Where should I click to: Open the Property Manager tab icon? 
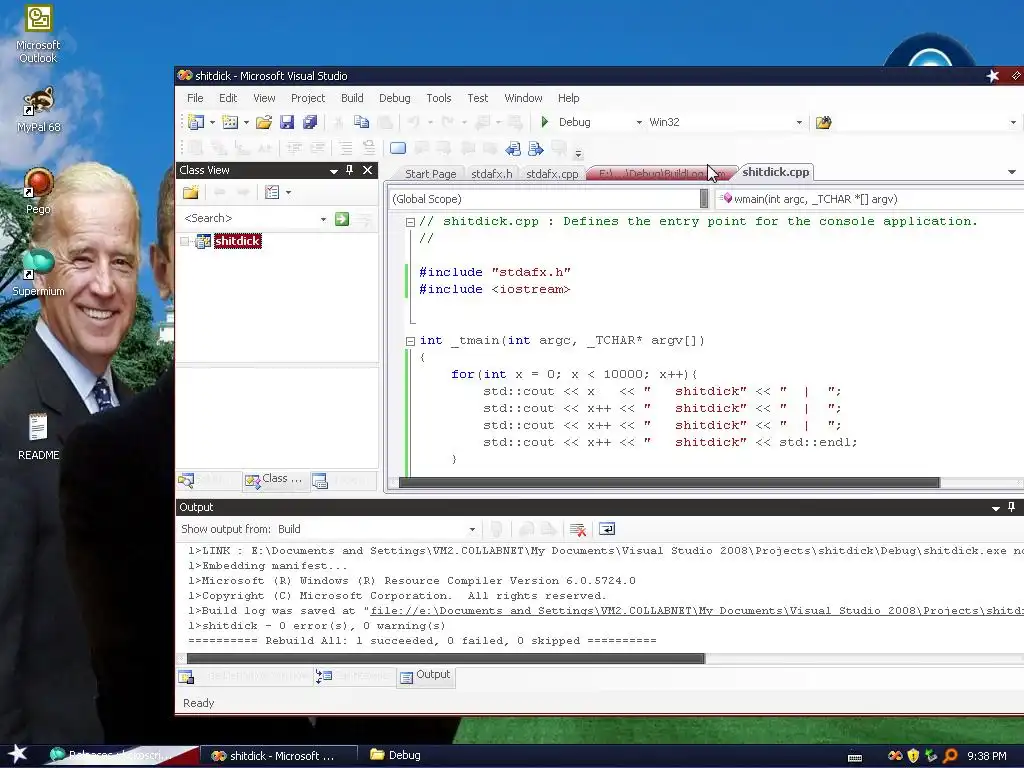(x=320, y=481)
